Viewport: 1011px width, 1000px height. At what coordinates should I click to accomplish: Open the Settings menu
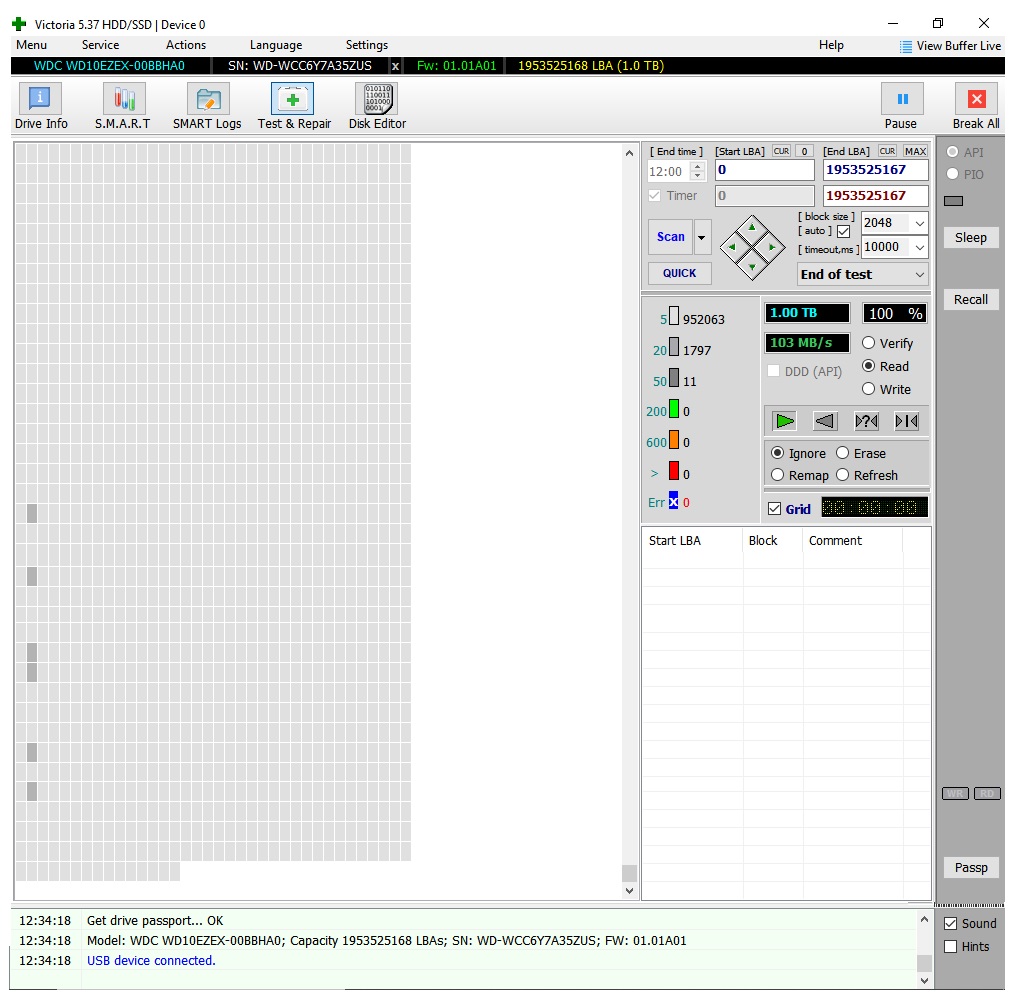367,45
